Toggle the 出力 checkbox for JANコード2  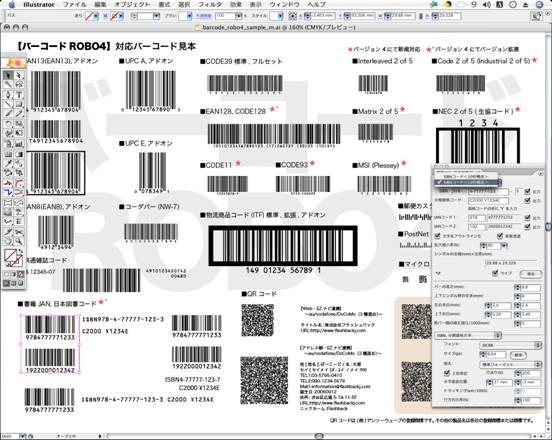click(527, 226)
